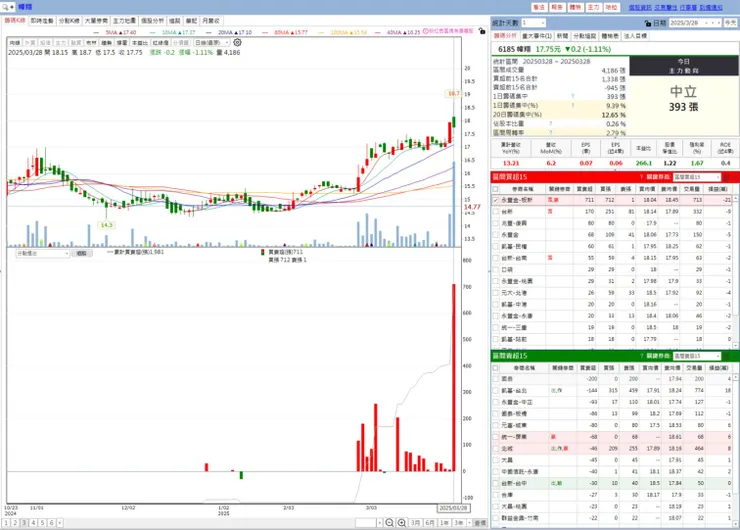Open 統計天數 dropdown
Viewport: 740px width, 530px height.
533,23
